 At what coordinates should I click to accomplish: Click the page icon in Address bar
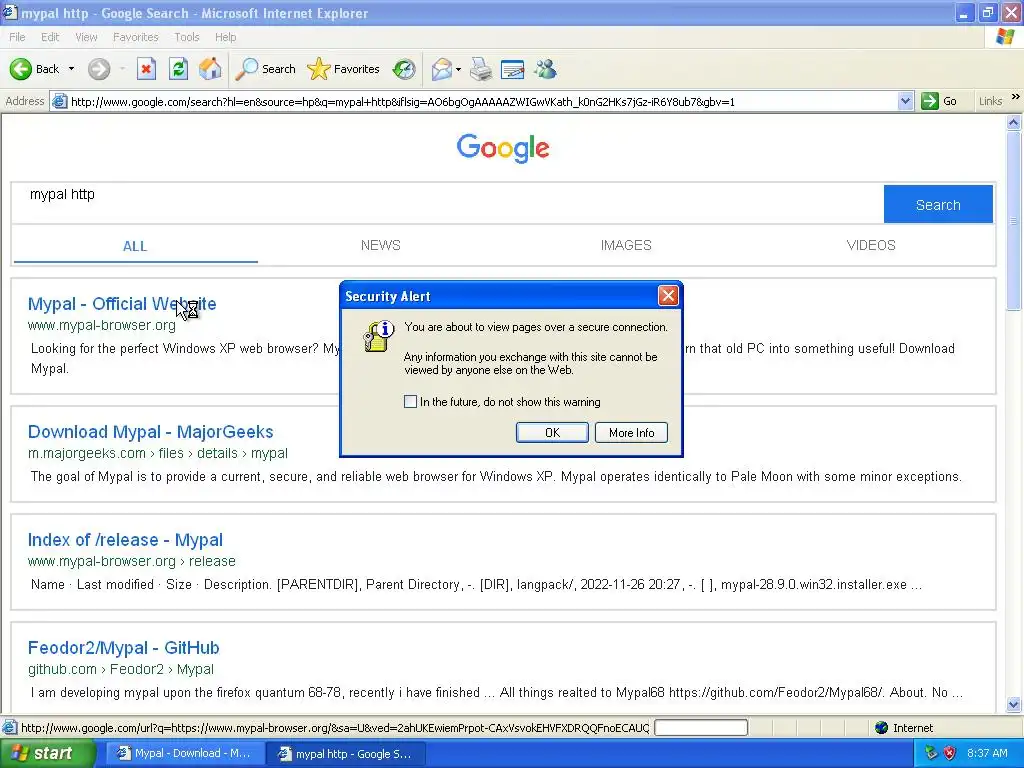[x=59, y=101]
